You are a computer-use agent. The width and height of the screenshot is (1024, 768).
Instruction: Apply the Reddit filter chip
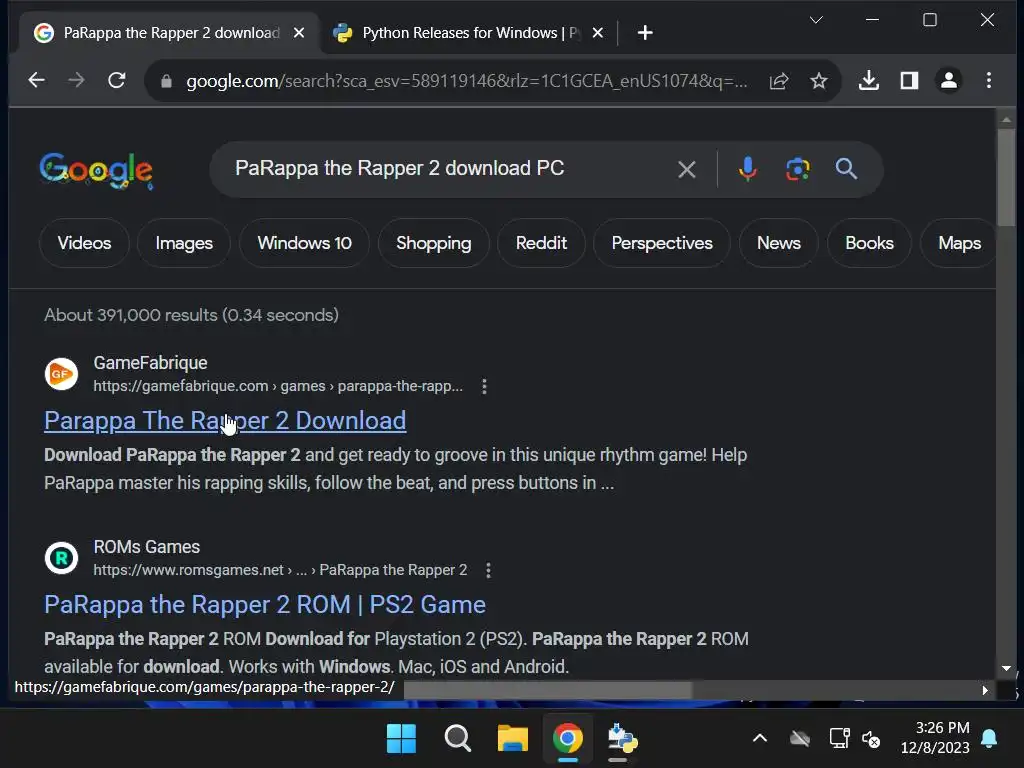pos(541,243)
